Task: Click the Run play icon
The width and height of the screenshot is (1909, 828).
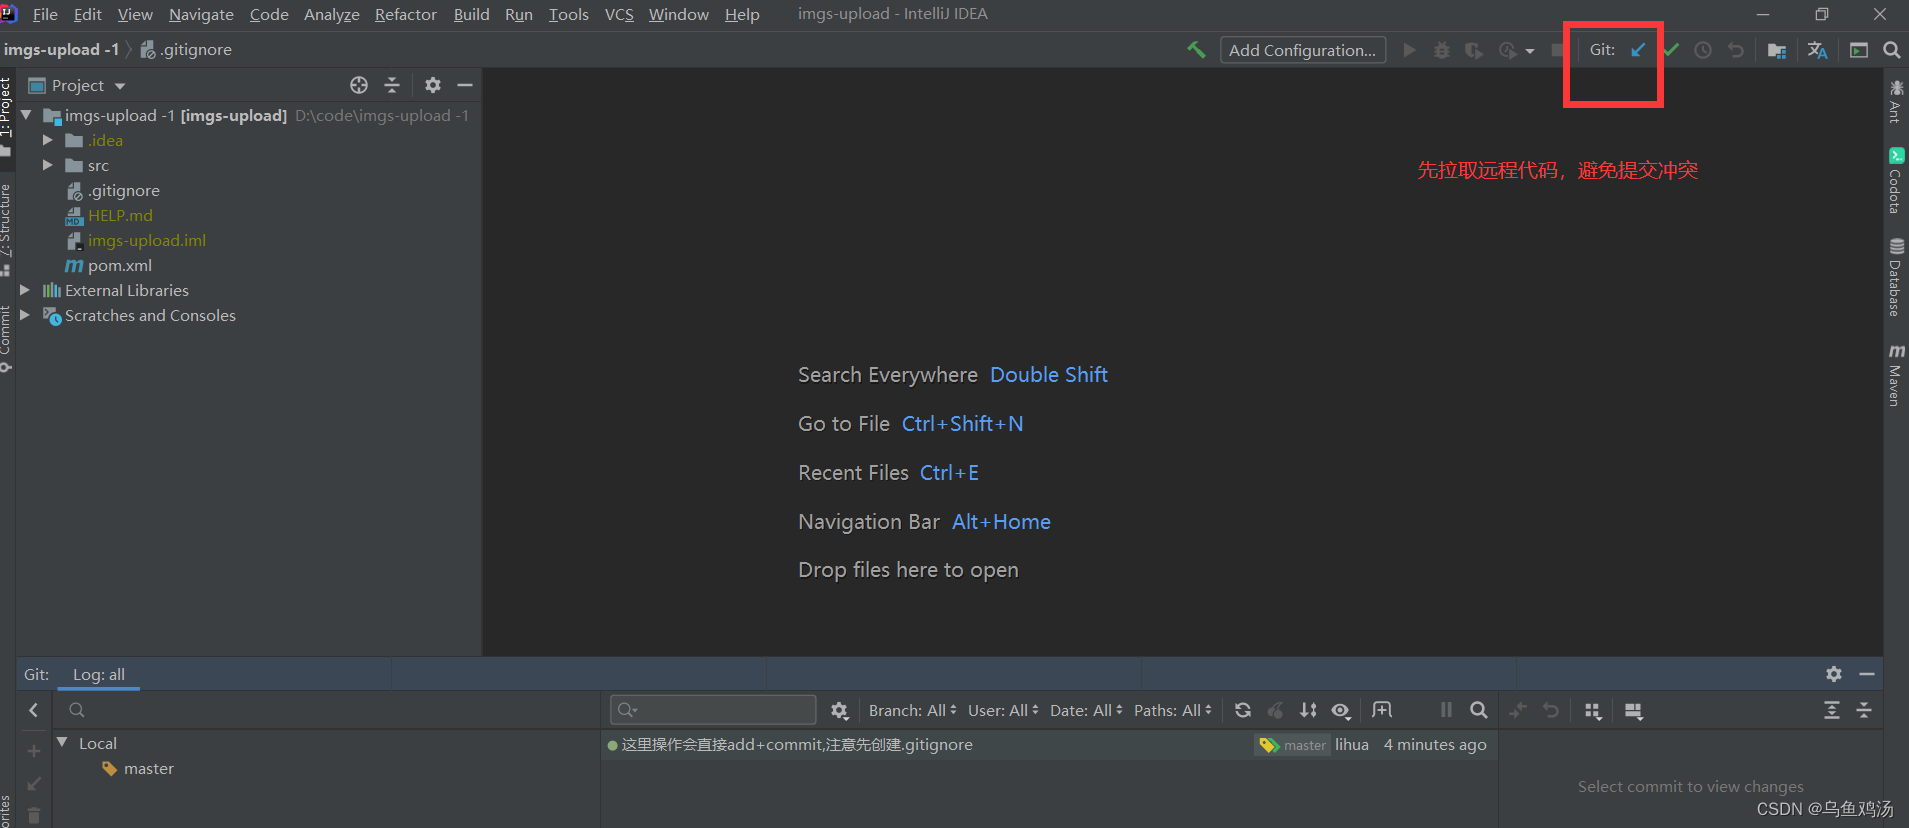Action: click(x=1409, y=50)
